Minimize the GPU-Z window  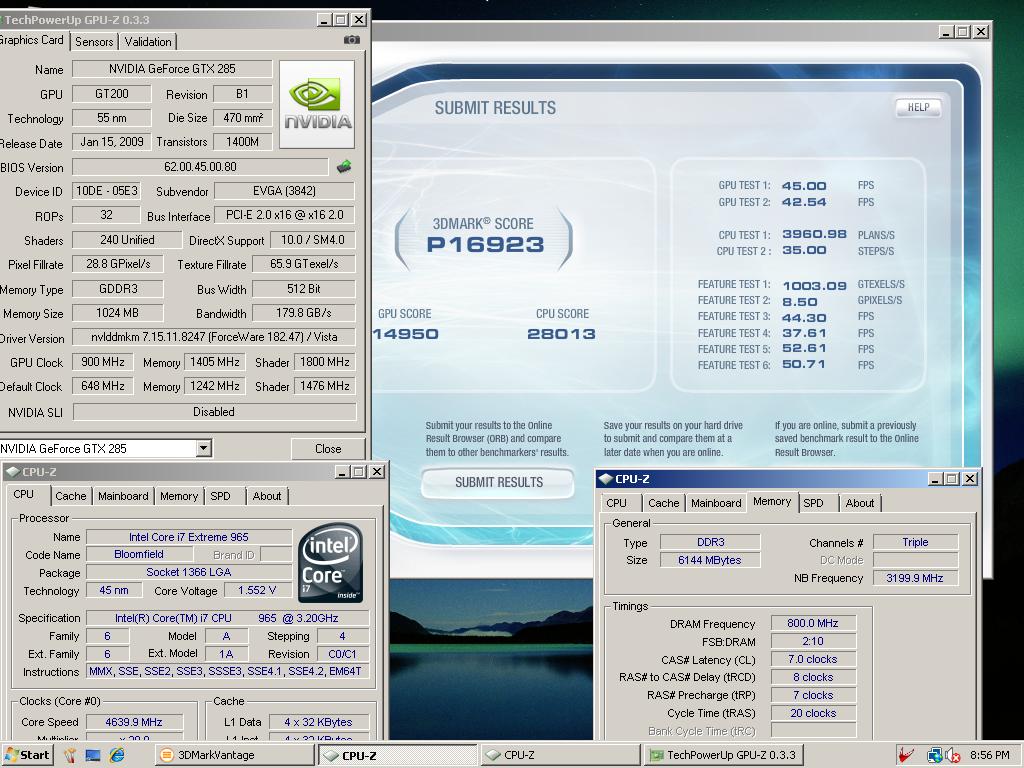tap(325, 20)
